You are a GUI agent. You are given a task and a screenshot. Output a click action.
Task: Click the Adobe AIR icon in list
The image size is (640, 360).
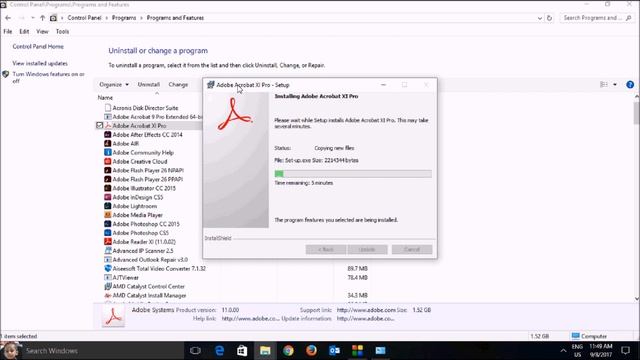click(108, 144)
